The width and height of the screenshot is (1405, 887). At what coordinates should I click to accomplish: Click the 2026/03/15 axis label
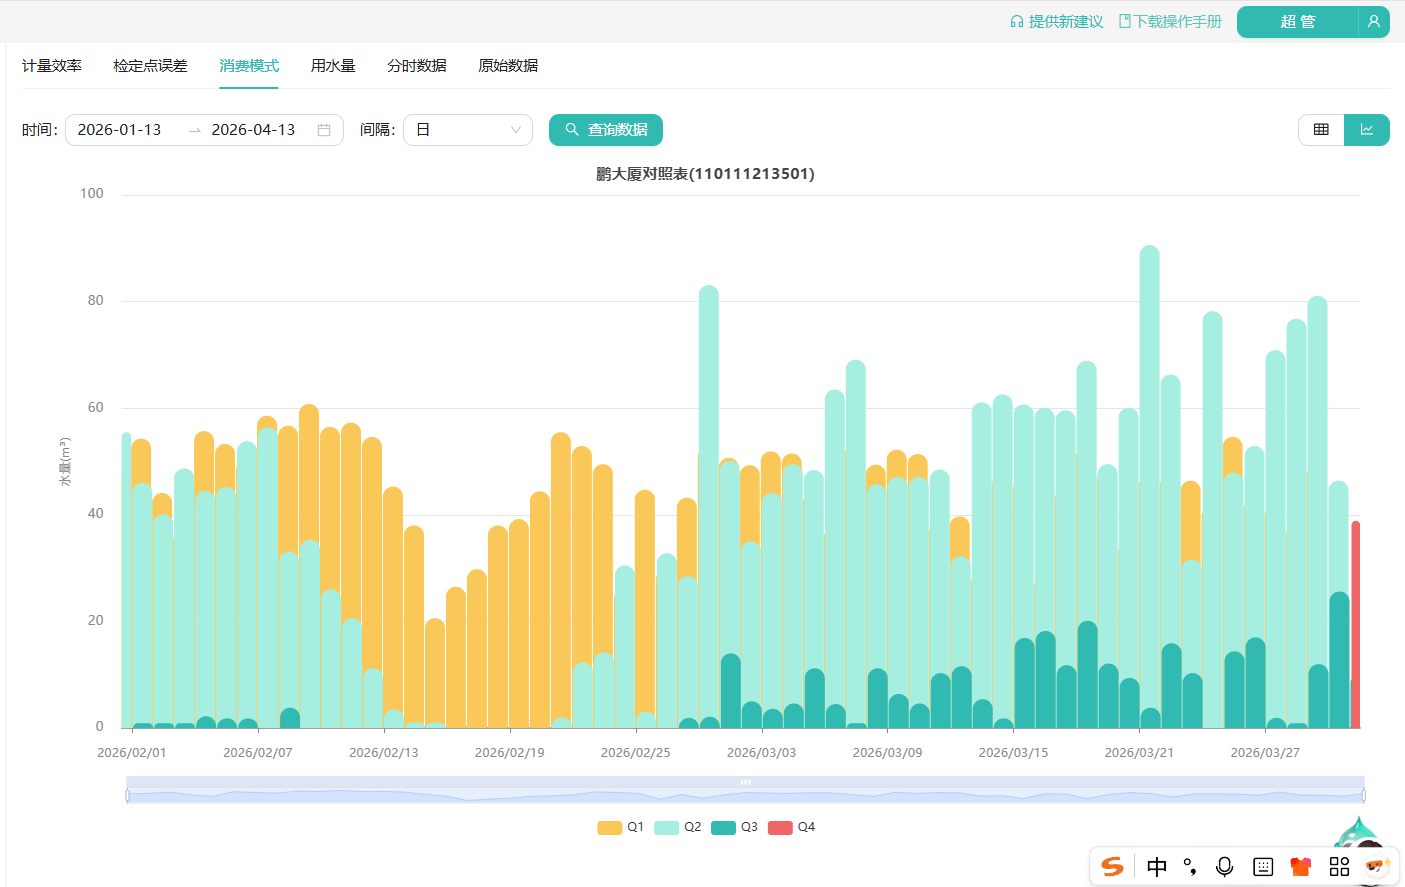[1013, 753]
